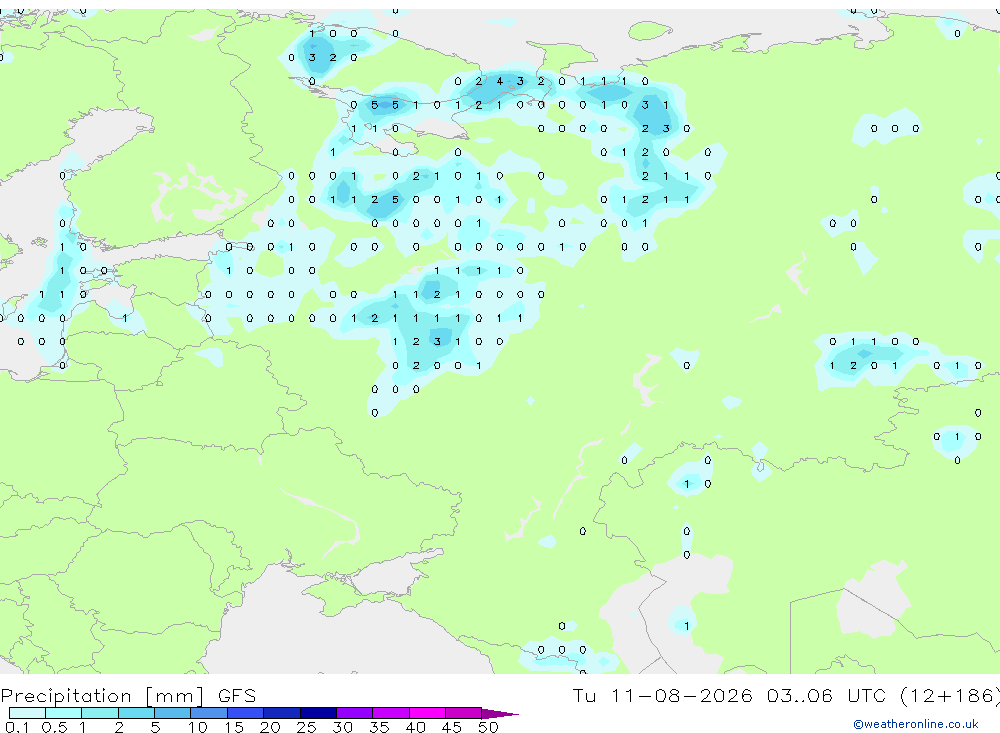Click the "03..06 UTC" time text
Image resolution: width=1000 pixels, height=733 pixels.
[x=827, y=695]
